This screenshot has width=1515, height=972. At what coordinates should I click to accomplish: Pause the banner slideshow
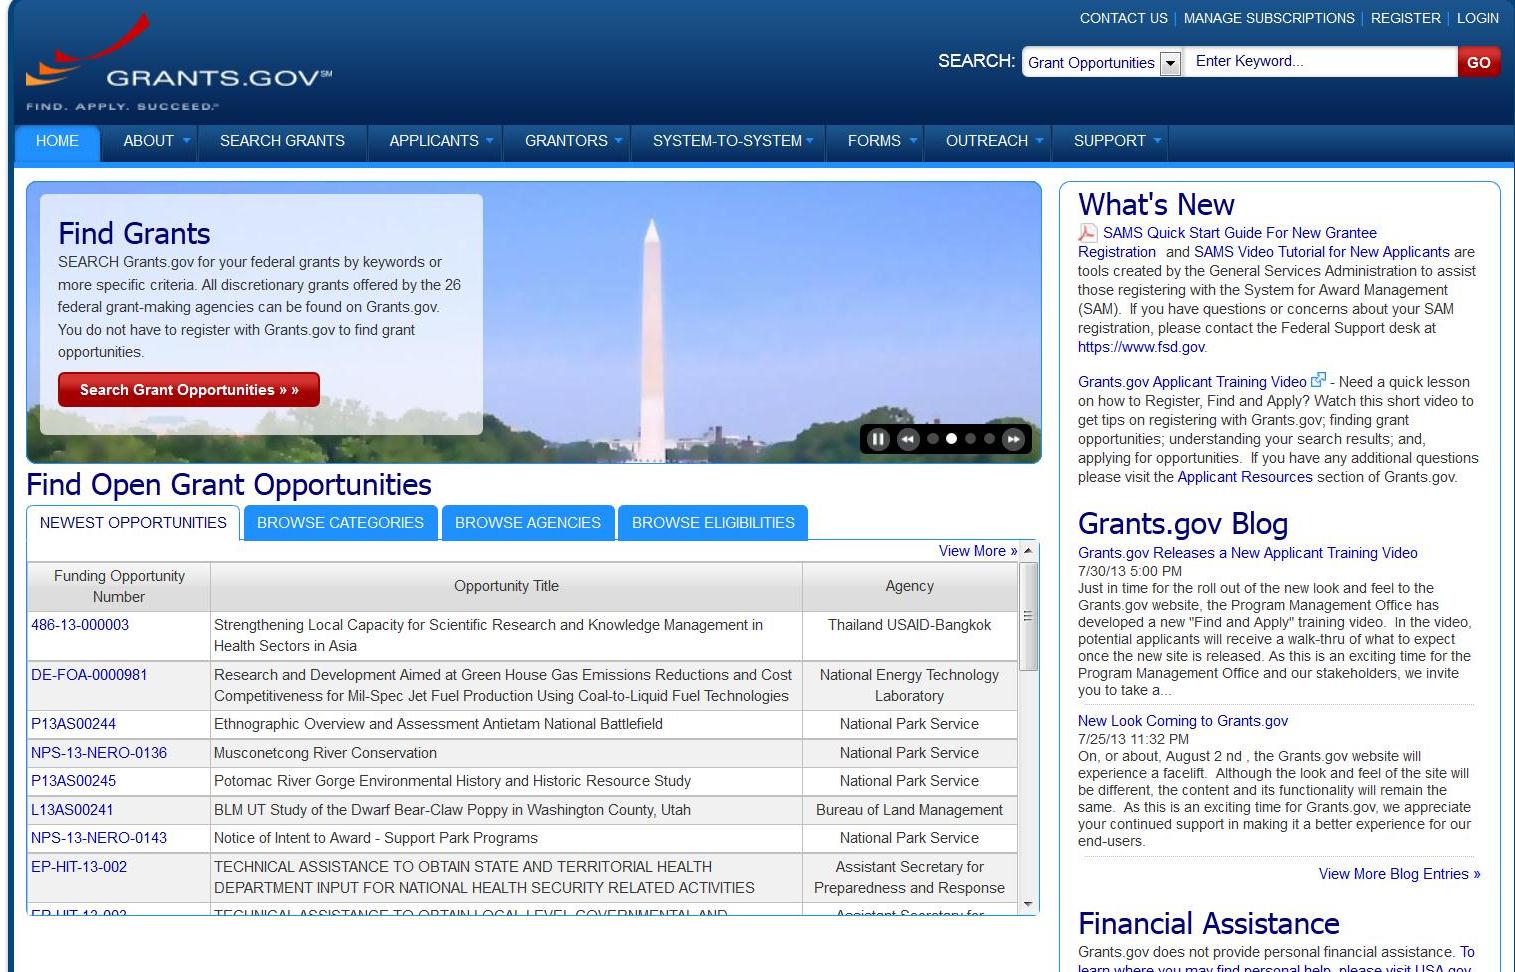pos(878,439)
